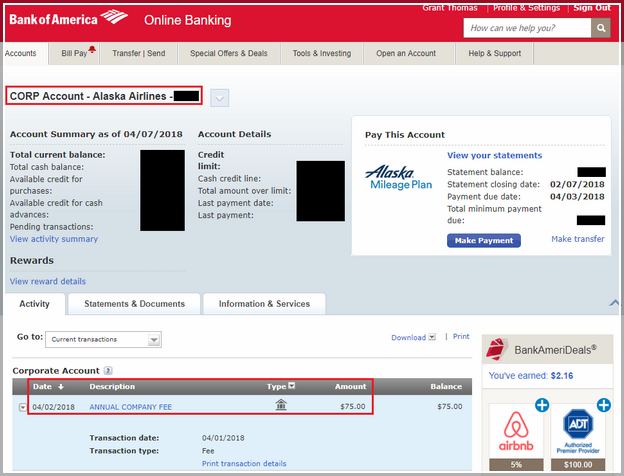Click the earned $2.16 amount

pyautogui.click(x=562, y=376)
